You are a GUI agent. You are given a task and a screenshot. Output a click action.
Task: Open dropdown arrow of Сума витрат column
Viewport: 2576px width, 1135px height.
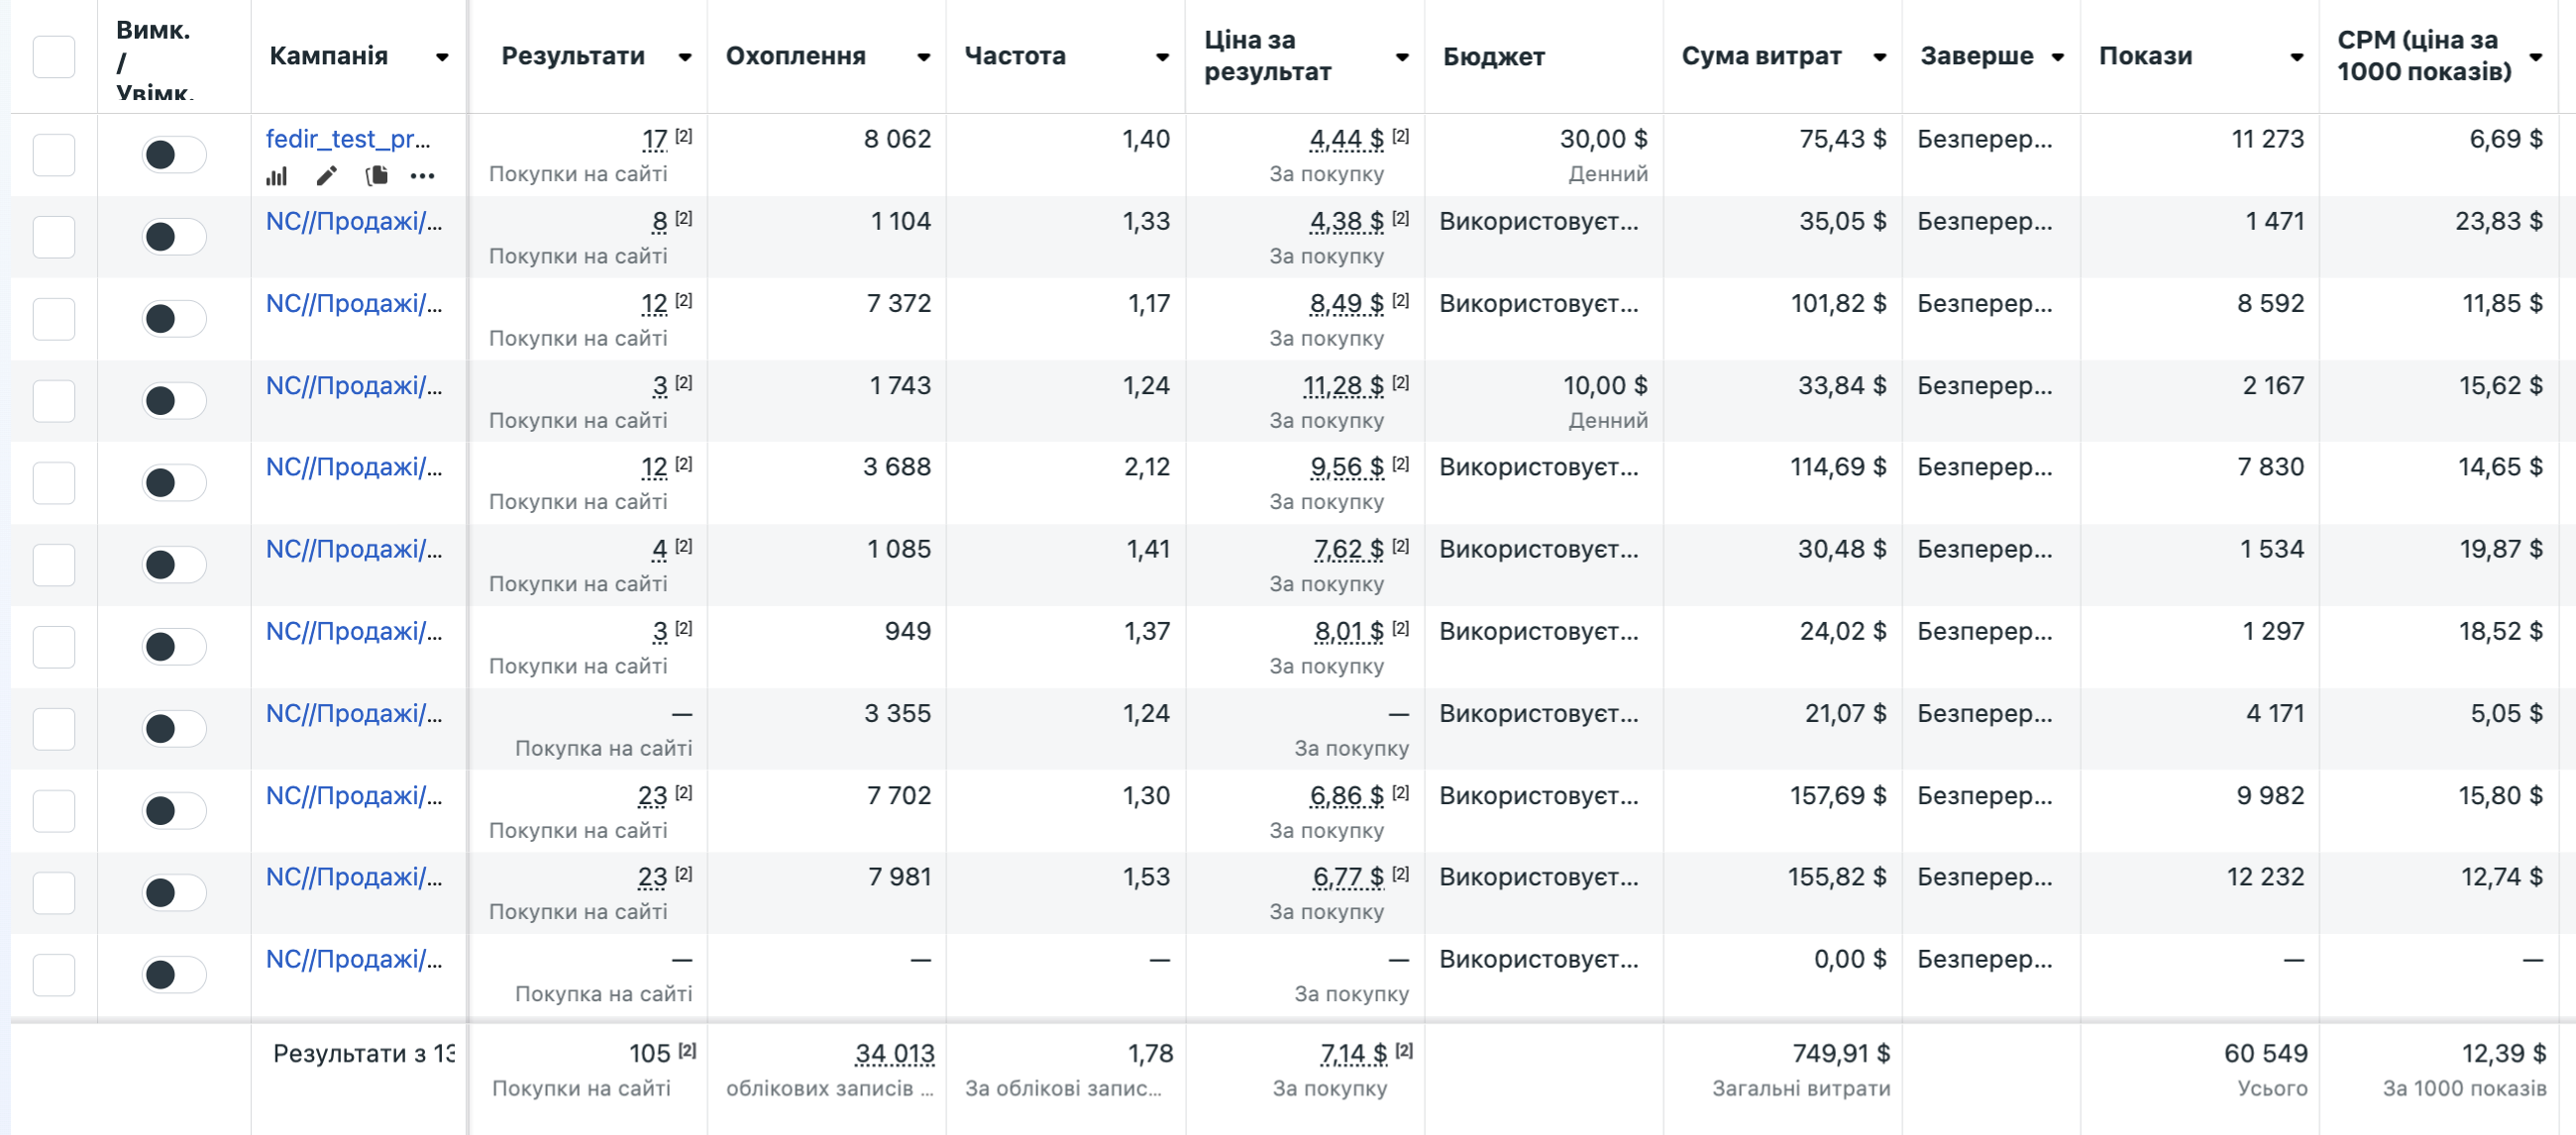coord(1880,57)
